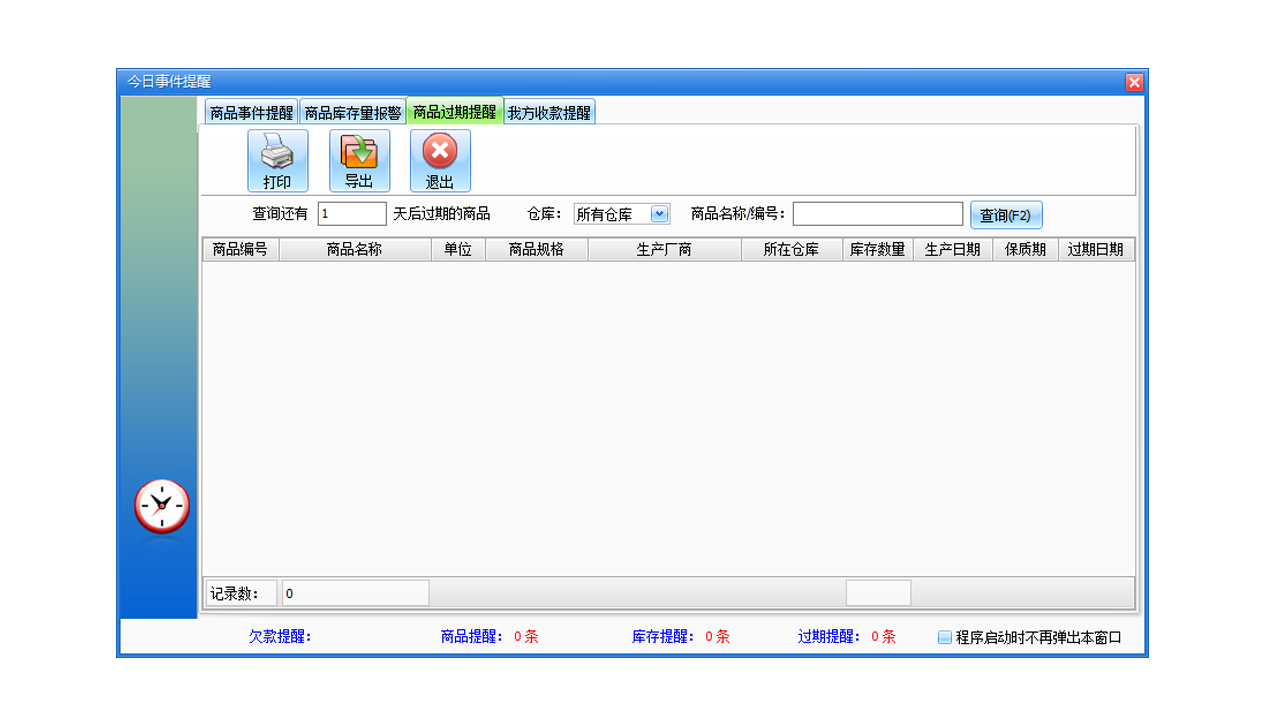1280x720 pixels.
Task: Enable 程序启动时不再弹出本窗口 checkbox
Action: tap(944, 637)
